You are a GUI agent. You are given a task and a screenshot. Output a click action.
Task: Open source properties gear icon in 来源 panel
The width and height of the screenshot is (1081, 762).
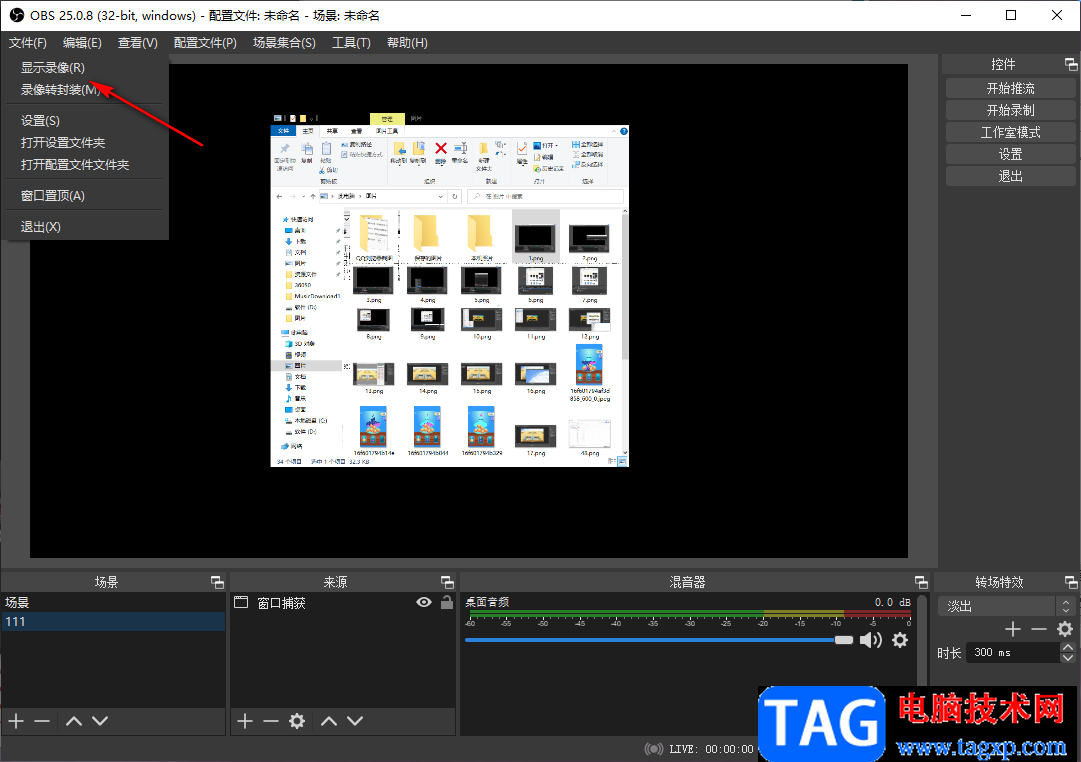[297, 721]
